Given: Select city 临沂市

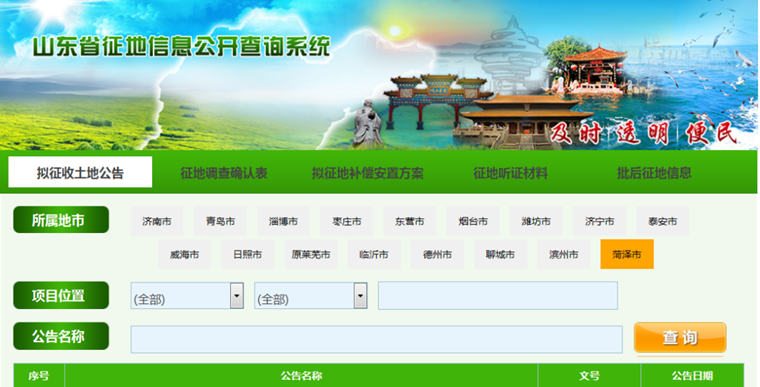Looking at the screenshot, I should point(374,254).
